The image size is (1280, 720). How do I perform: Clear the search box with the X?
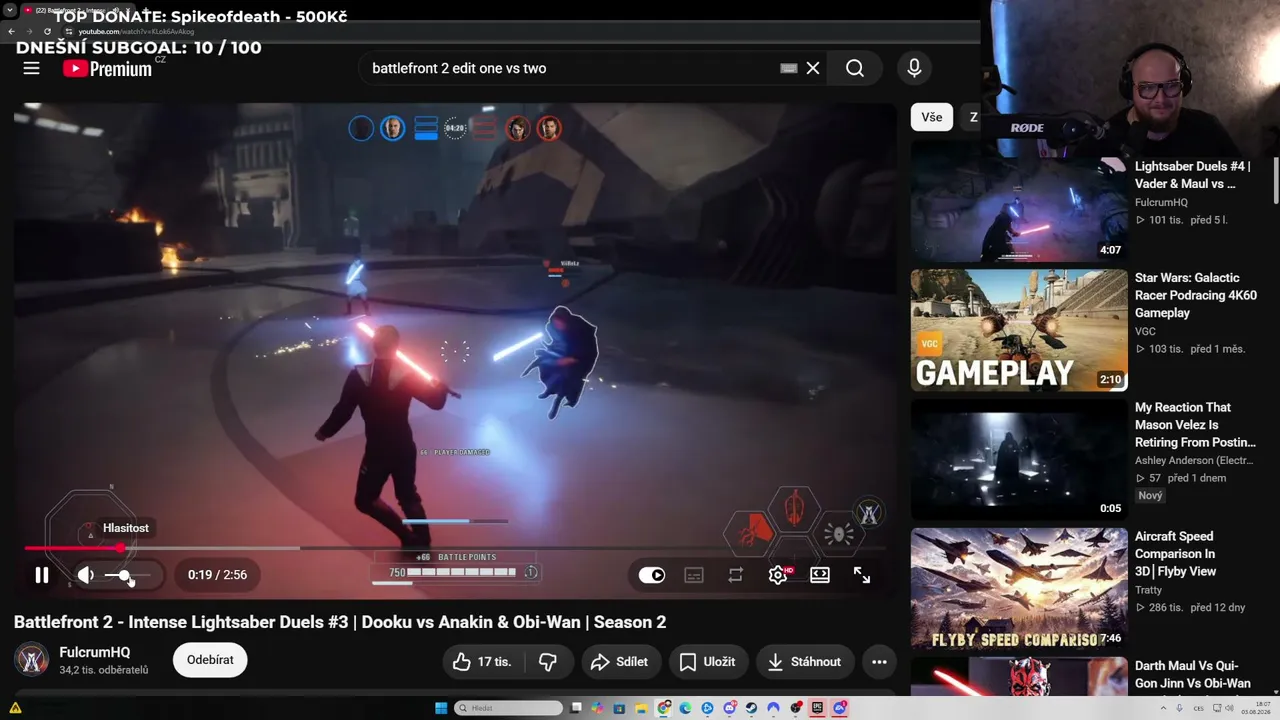tap(813, 68)
